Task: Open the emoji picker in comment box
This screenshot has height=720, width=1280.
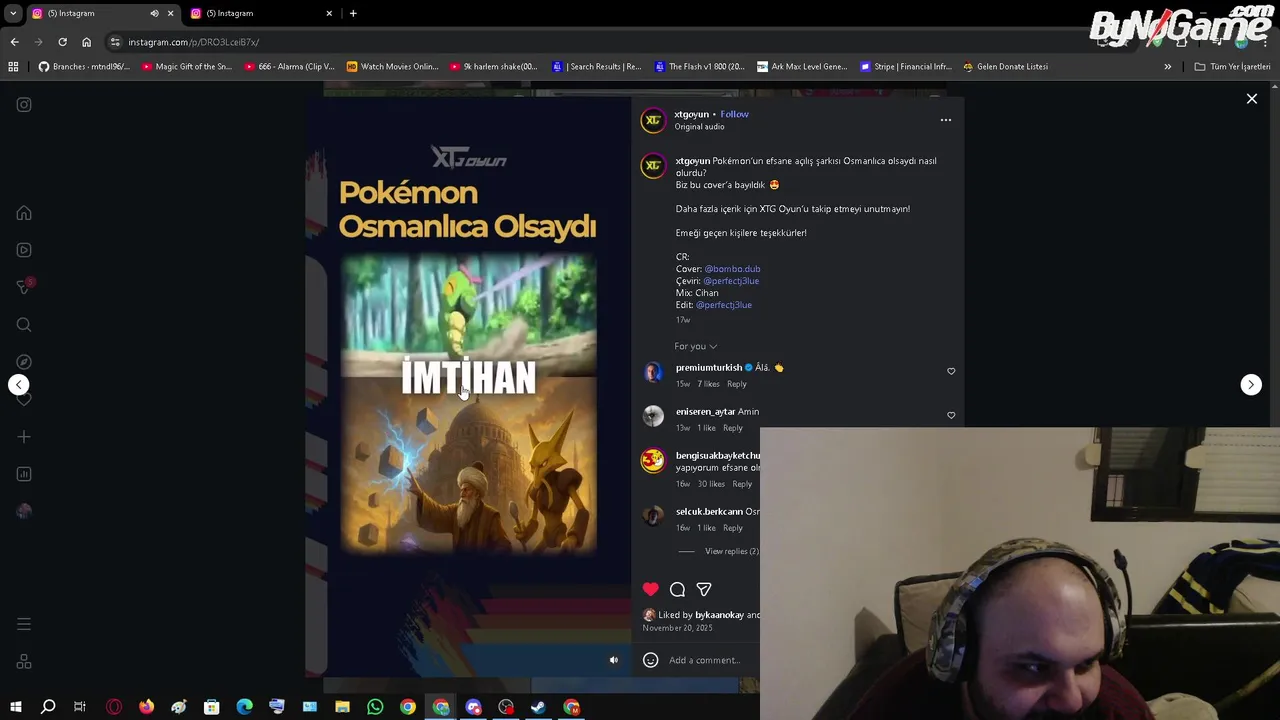Action: coord(650,660)
